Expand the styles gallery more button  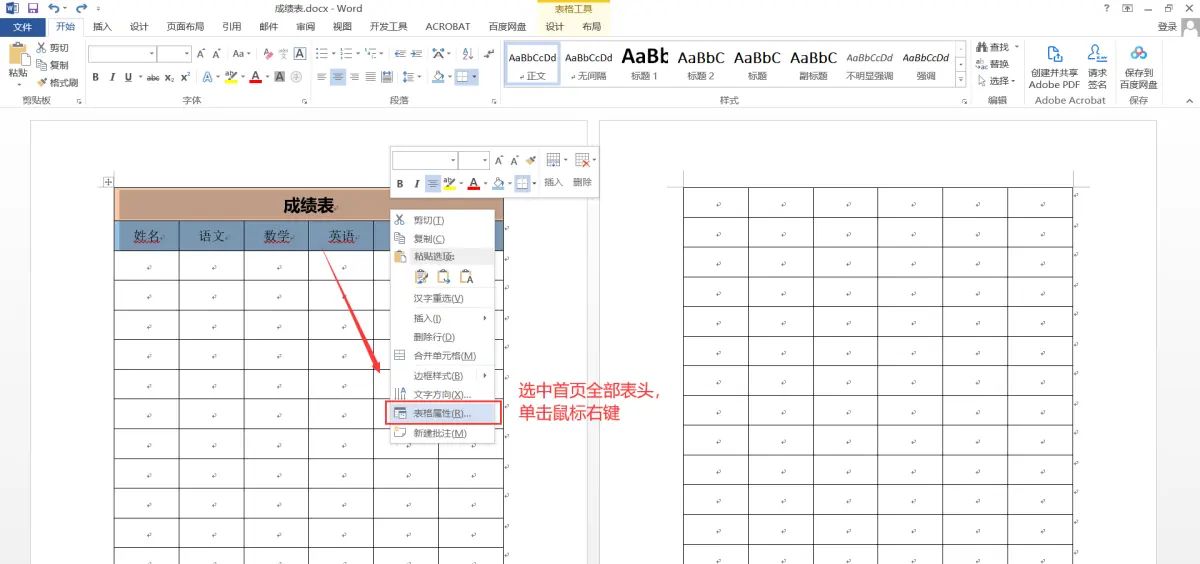click(x=961, y=78)
